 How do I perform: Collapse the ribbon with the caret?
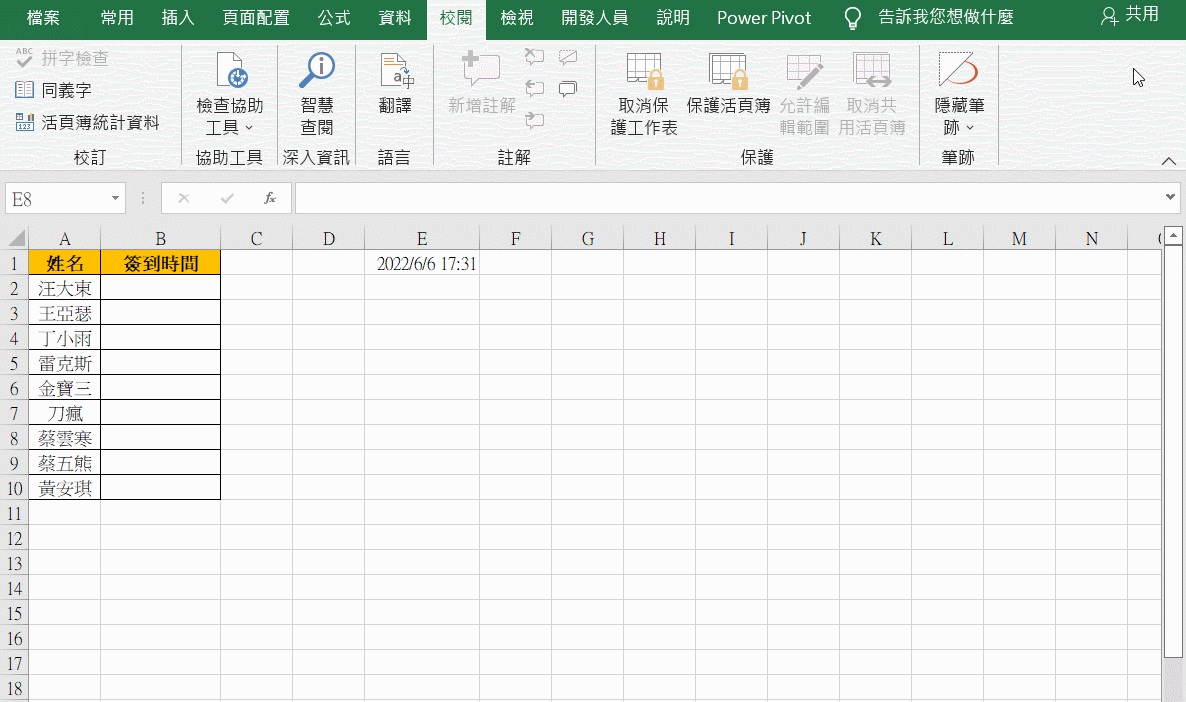click(1169, 161)
